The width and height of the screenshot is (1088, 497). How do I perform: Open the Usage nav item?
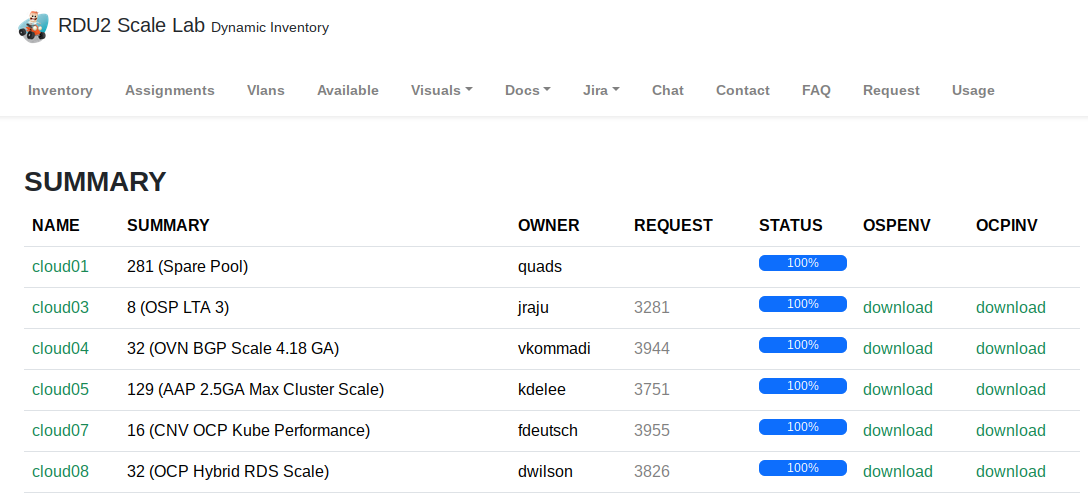pyautogui.click(x=973, y=90)
